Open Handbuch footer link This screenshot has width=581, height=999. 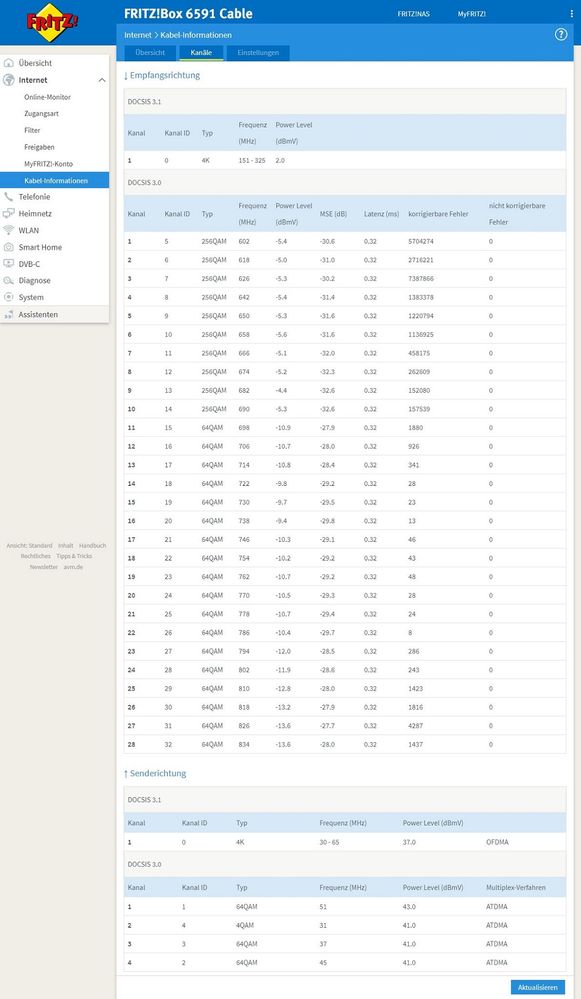pyautogui.click(x=92, y=546)
